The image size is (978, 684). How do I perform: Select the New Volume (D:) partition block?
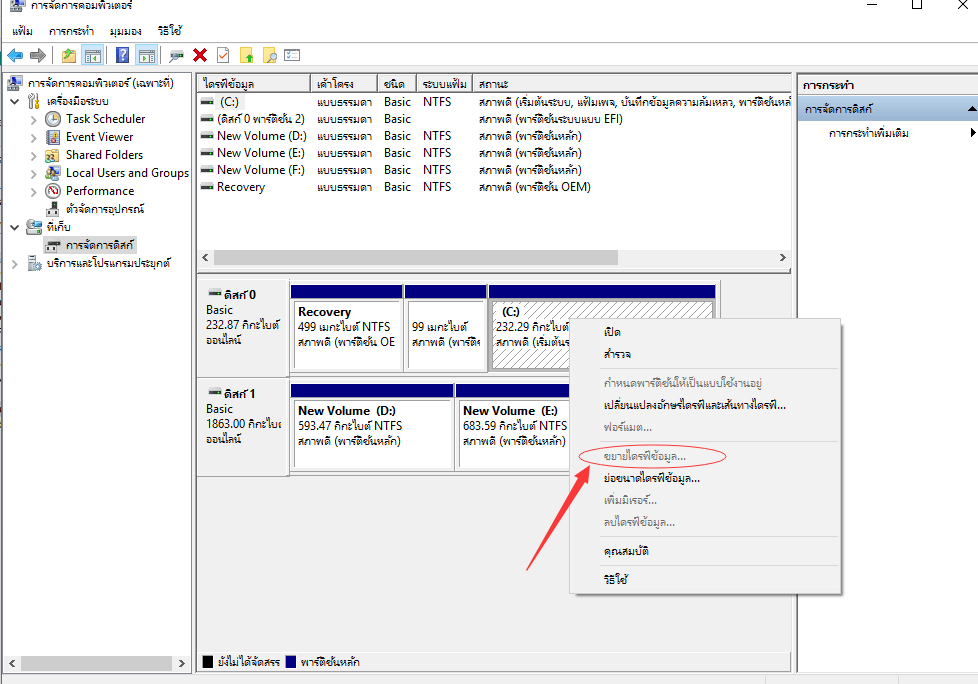370,430
